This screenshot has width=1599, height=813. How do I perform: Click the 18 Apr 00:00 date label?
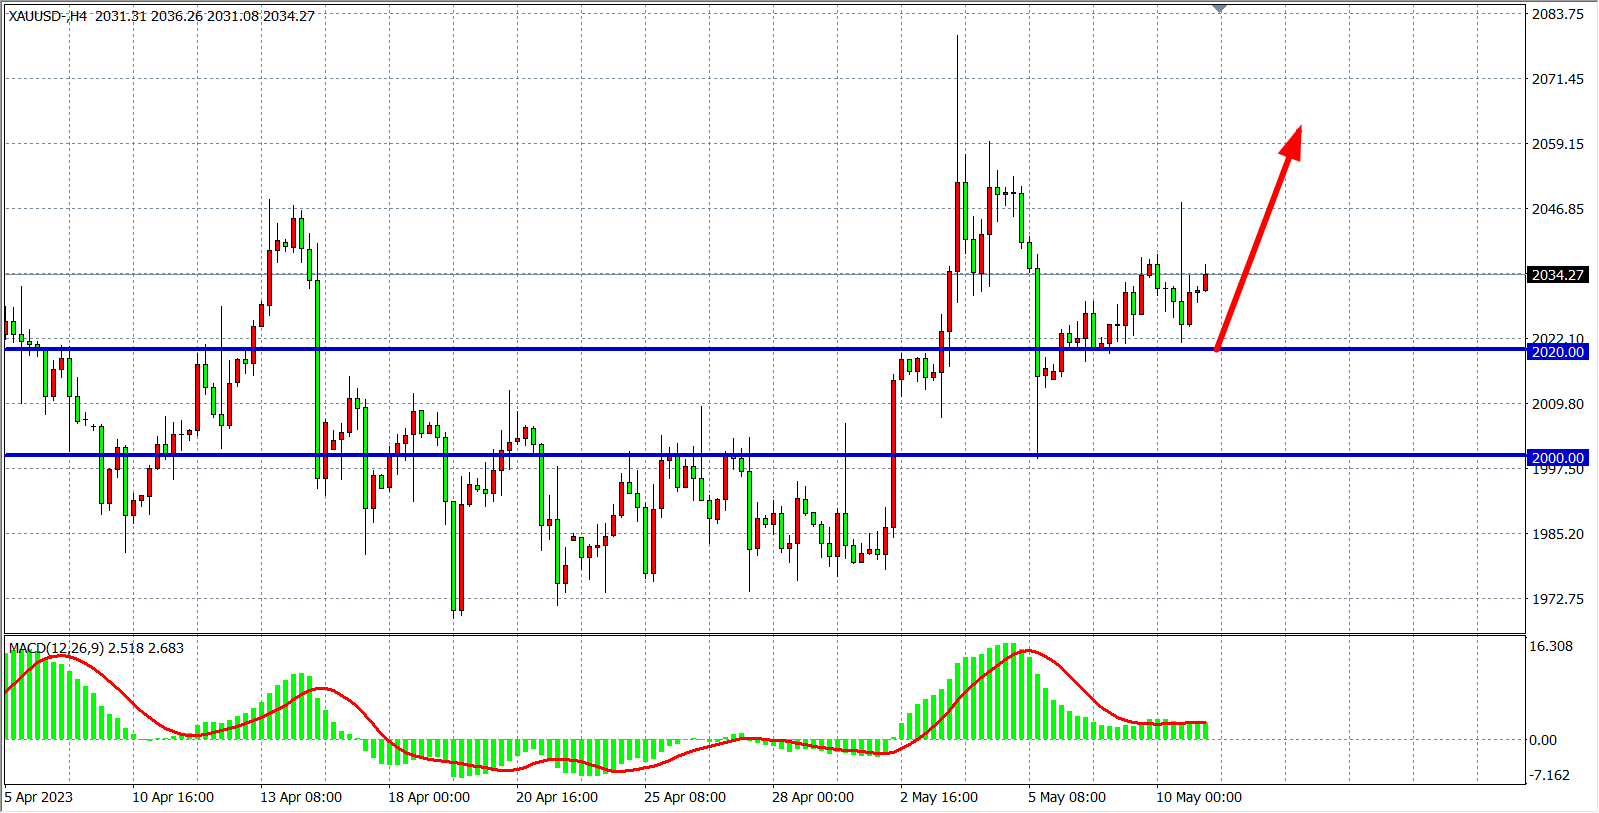click(x=428, y=797)
